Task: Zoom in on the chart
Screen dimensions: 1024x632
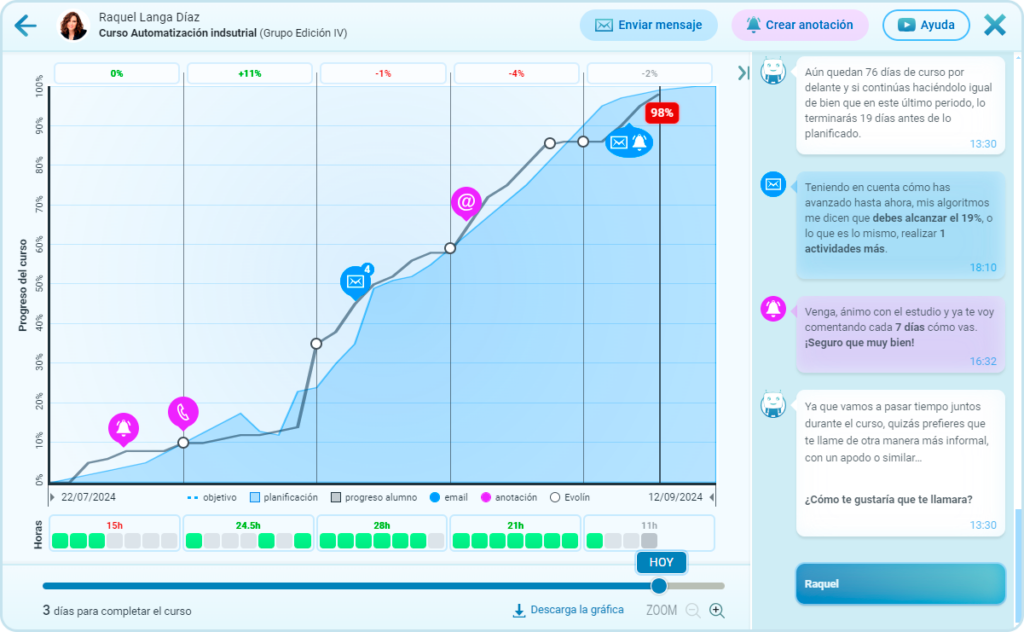Action: pos(717,610)
